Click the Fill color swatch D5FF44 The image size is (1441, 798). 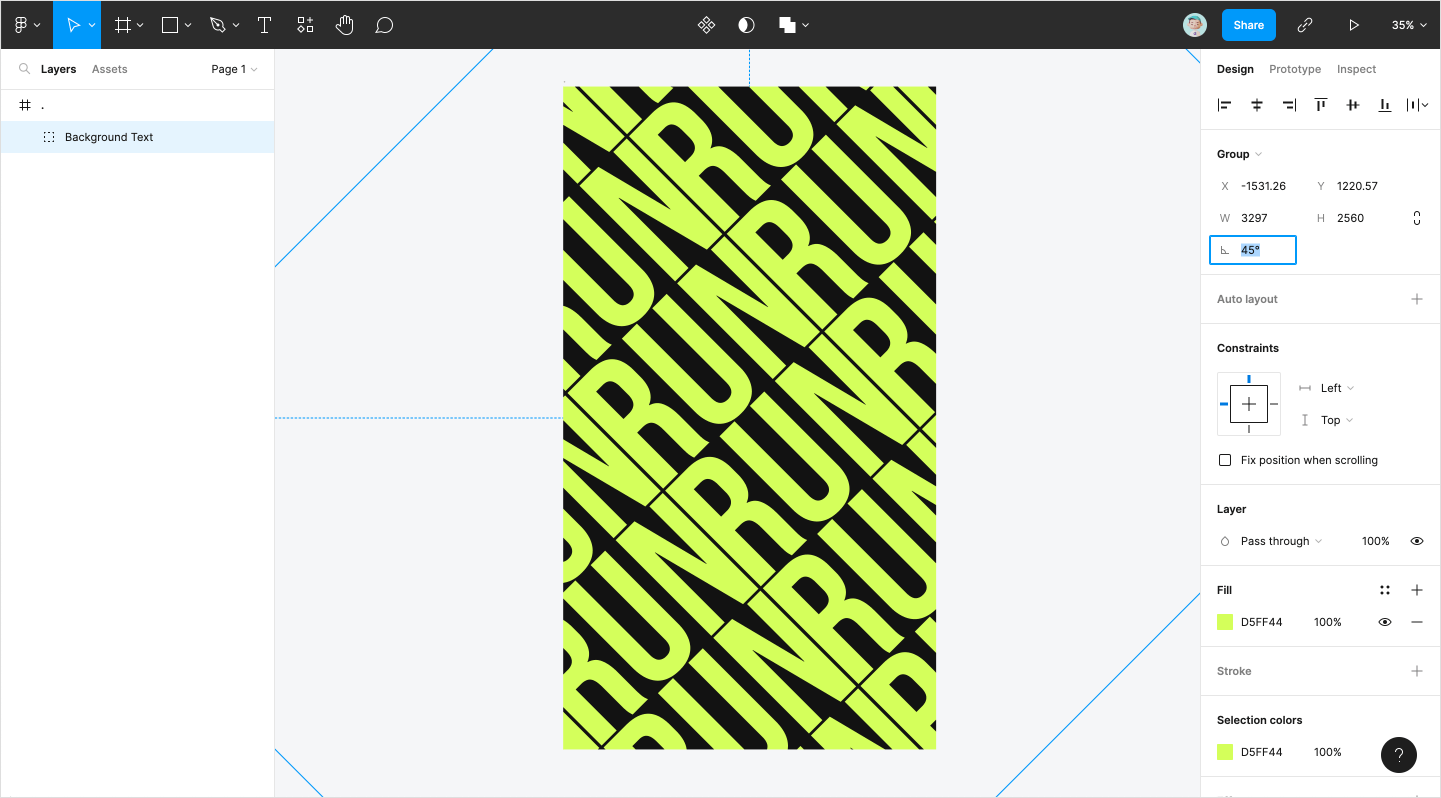pyautogui.click(x=1225, y=622)
